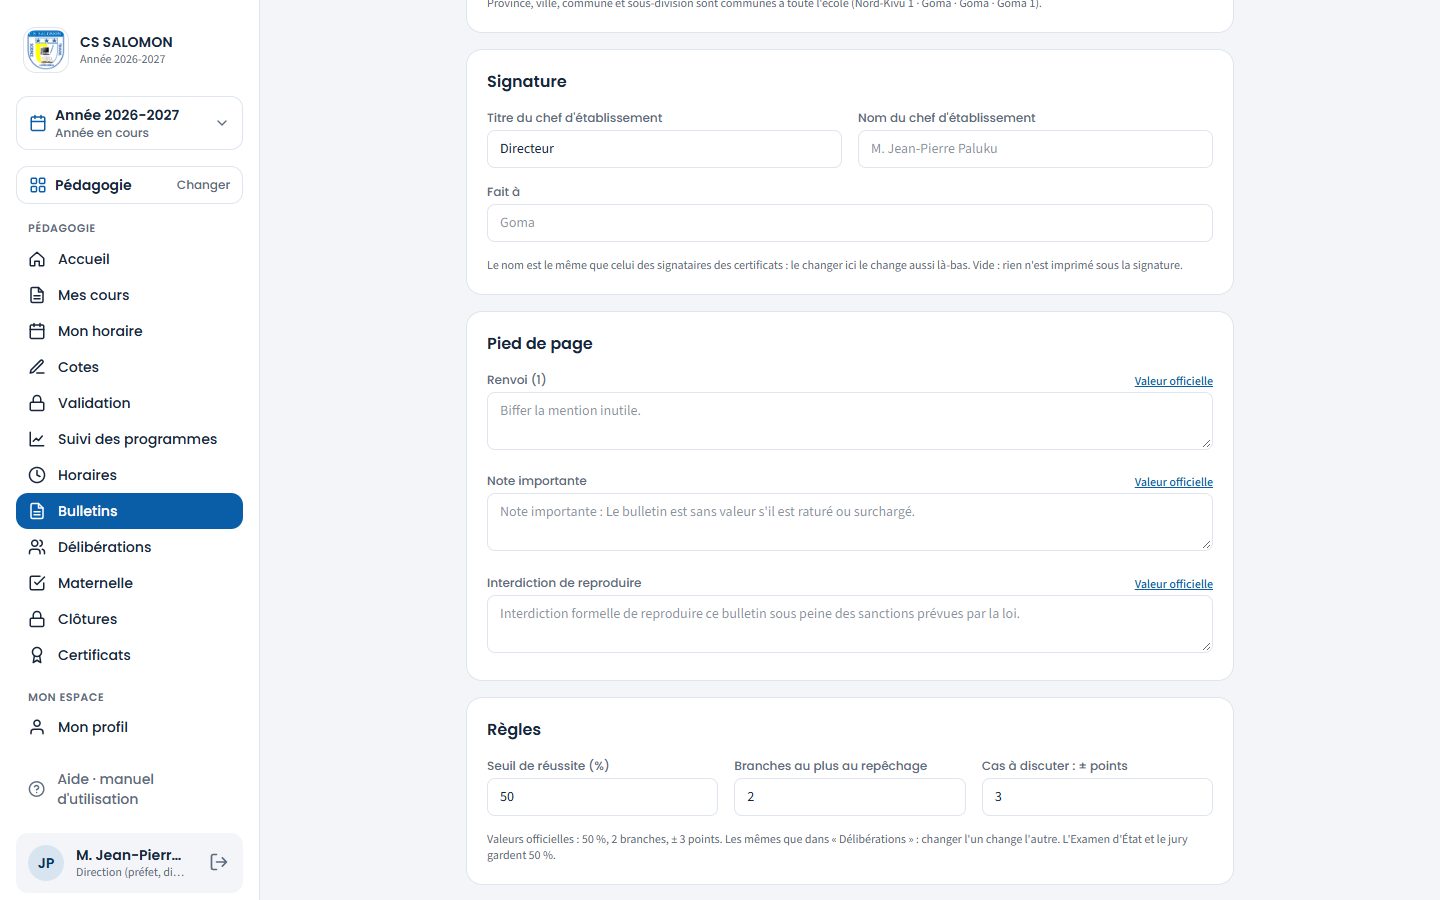Select Délibérations in the sidebar
The image size is (1440, 900).
129,547
